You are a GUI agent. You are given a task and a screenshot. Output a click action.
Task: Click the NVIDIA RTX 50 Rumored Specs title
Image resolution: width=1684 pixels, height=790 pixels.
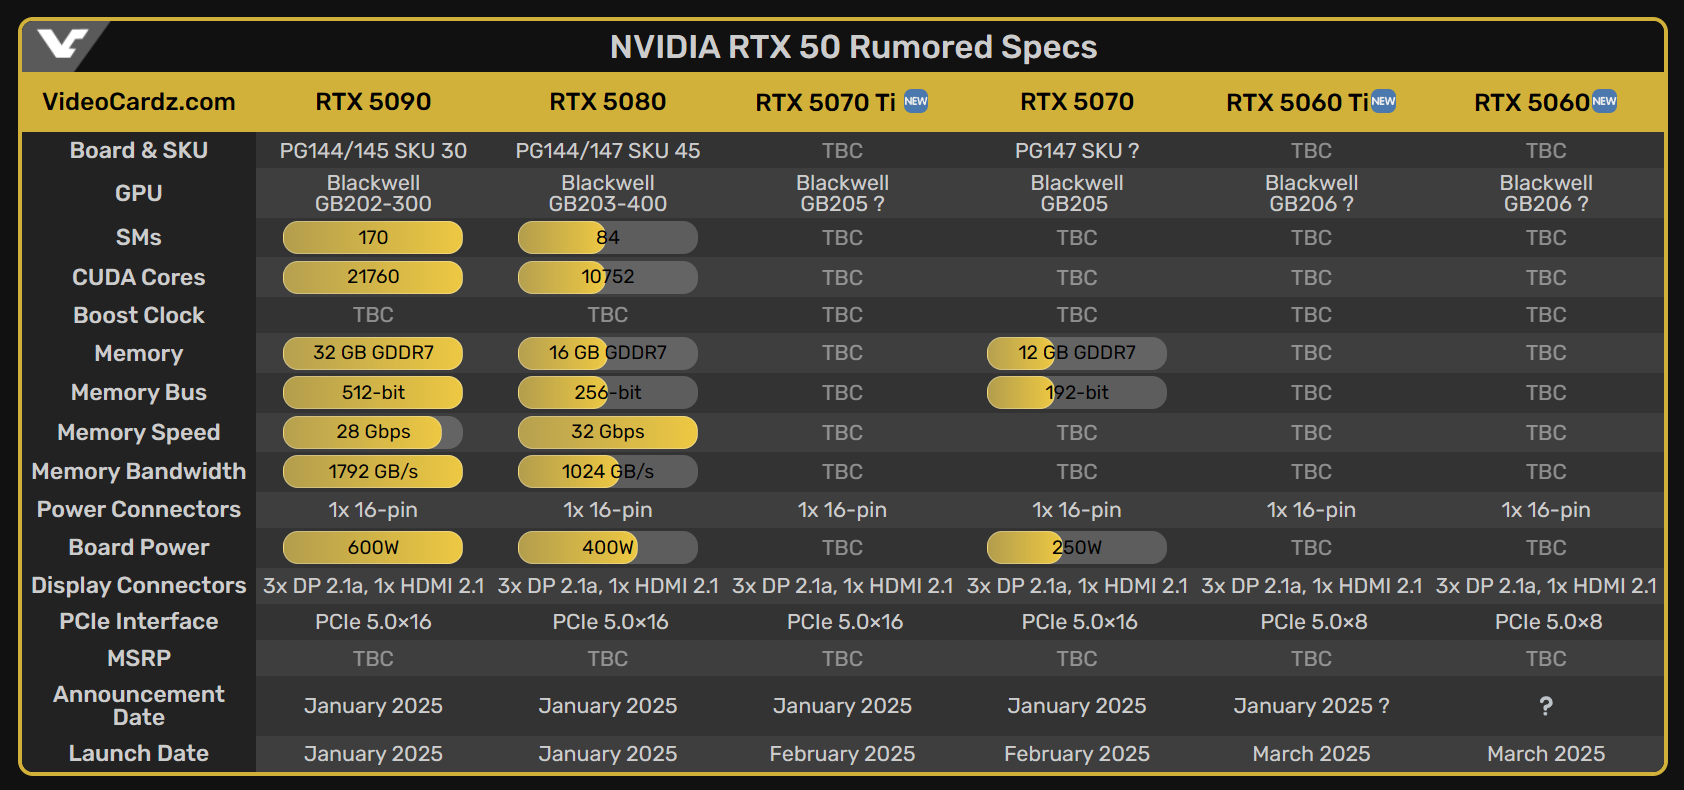[853, 47]
